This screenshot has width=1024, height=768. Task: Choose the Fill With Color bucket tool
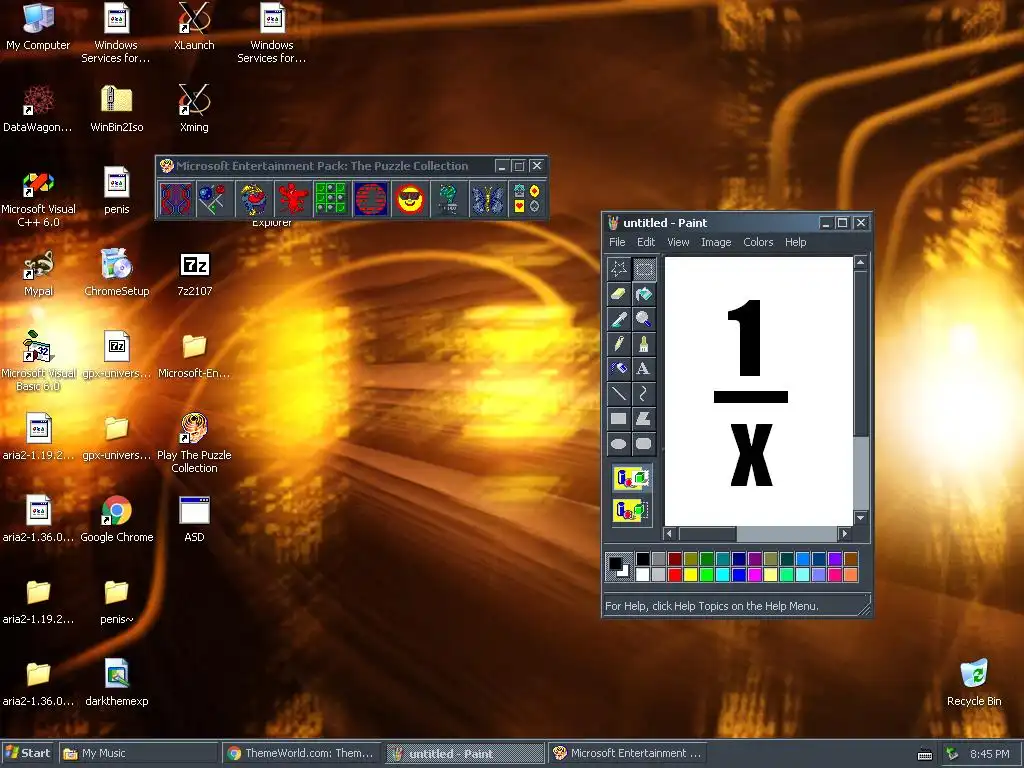643,294
